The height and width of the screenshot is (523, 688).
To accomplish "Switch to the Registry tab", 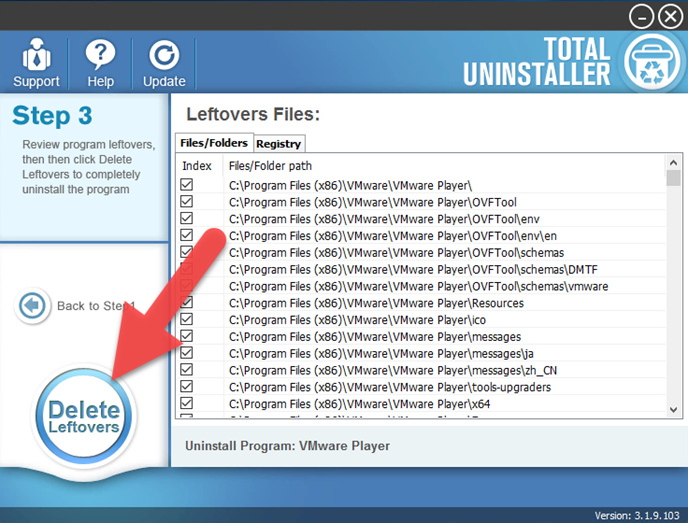I will click(x=279, y=144).
